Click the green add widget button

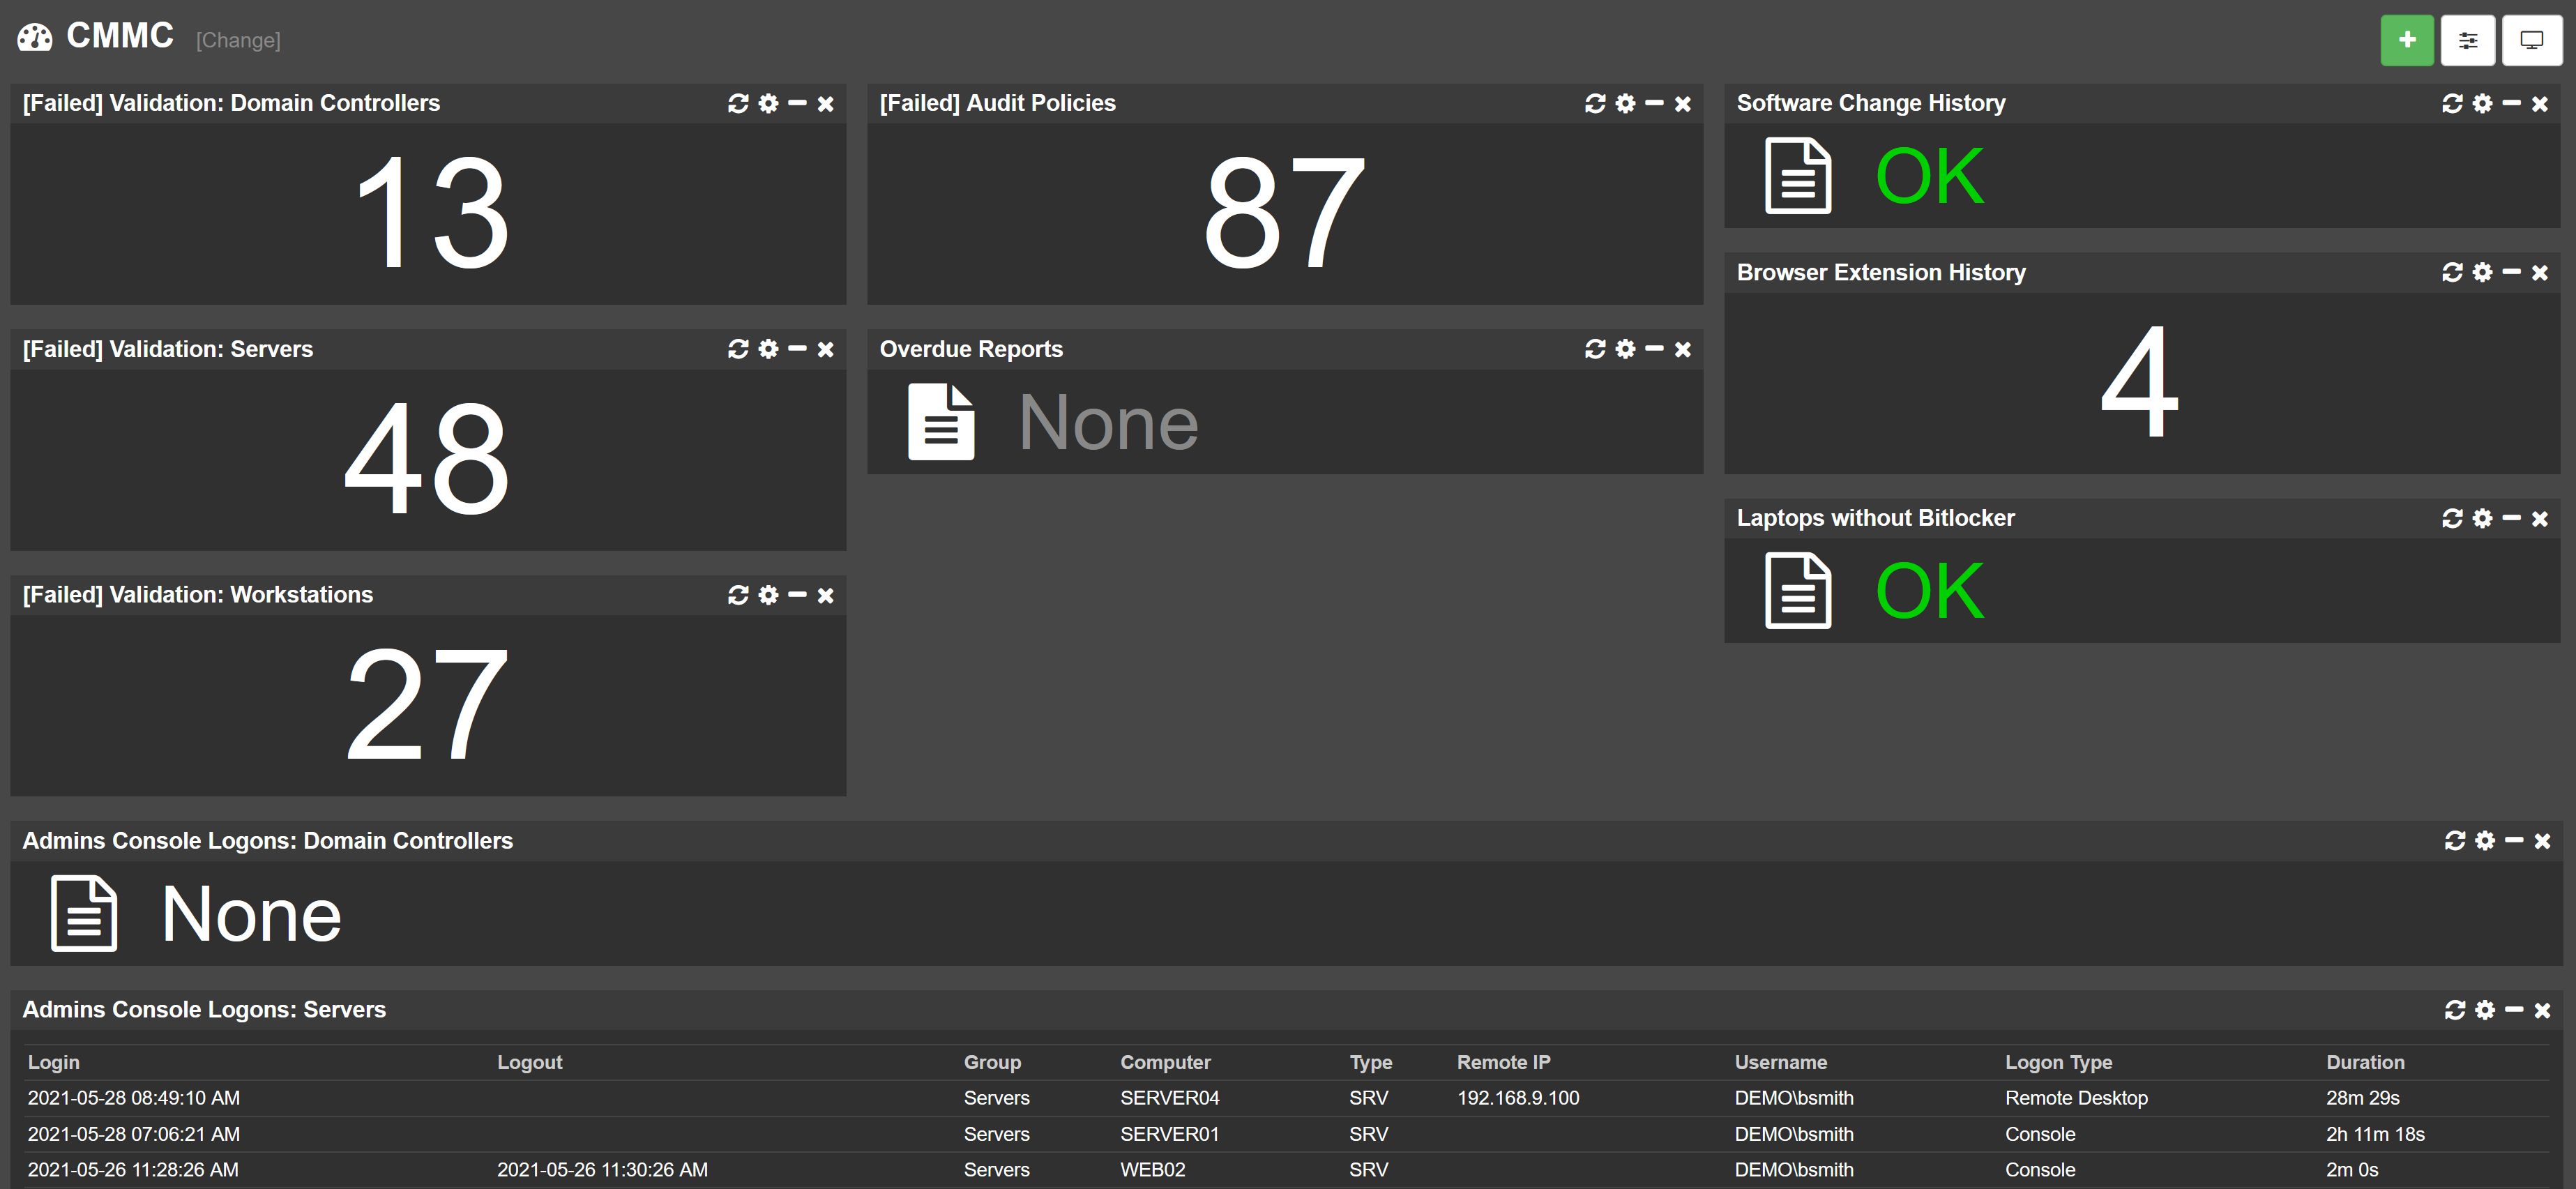[2406, 40]
